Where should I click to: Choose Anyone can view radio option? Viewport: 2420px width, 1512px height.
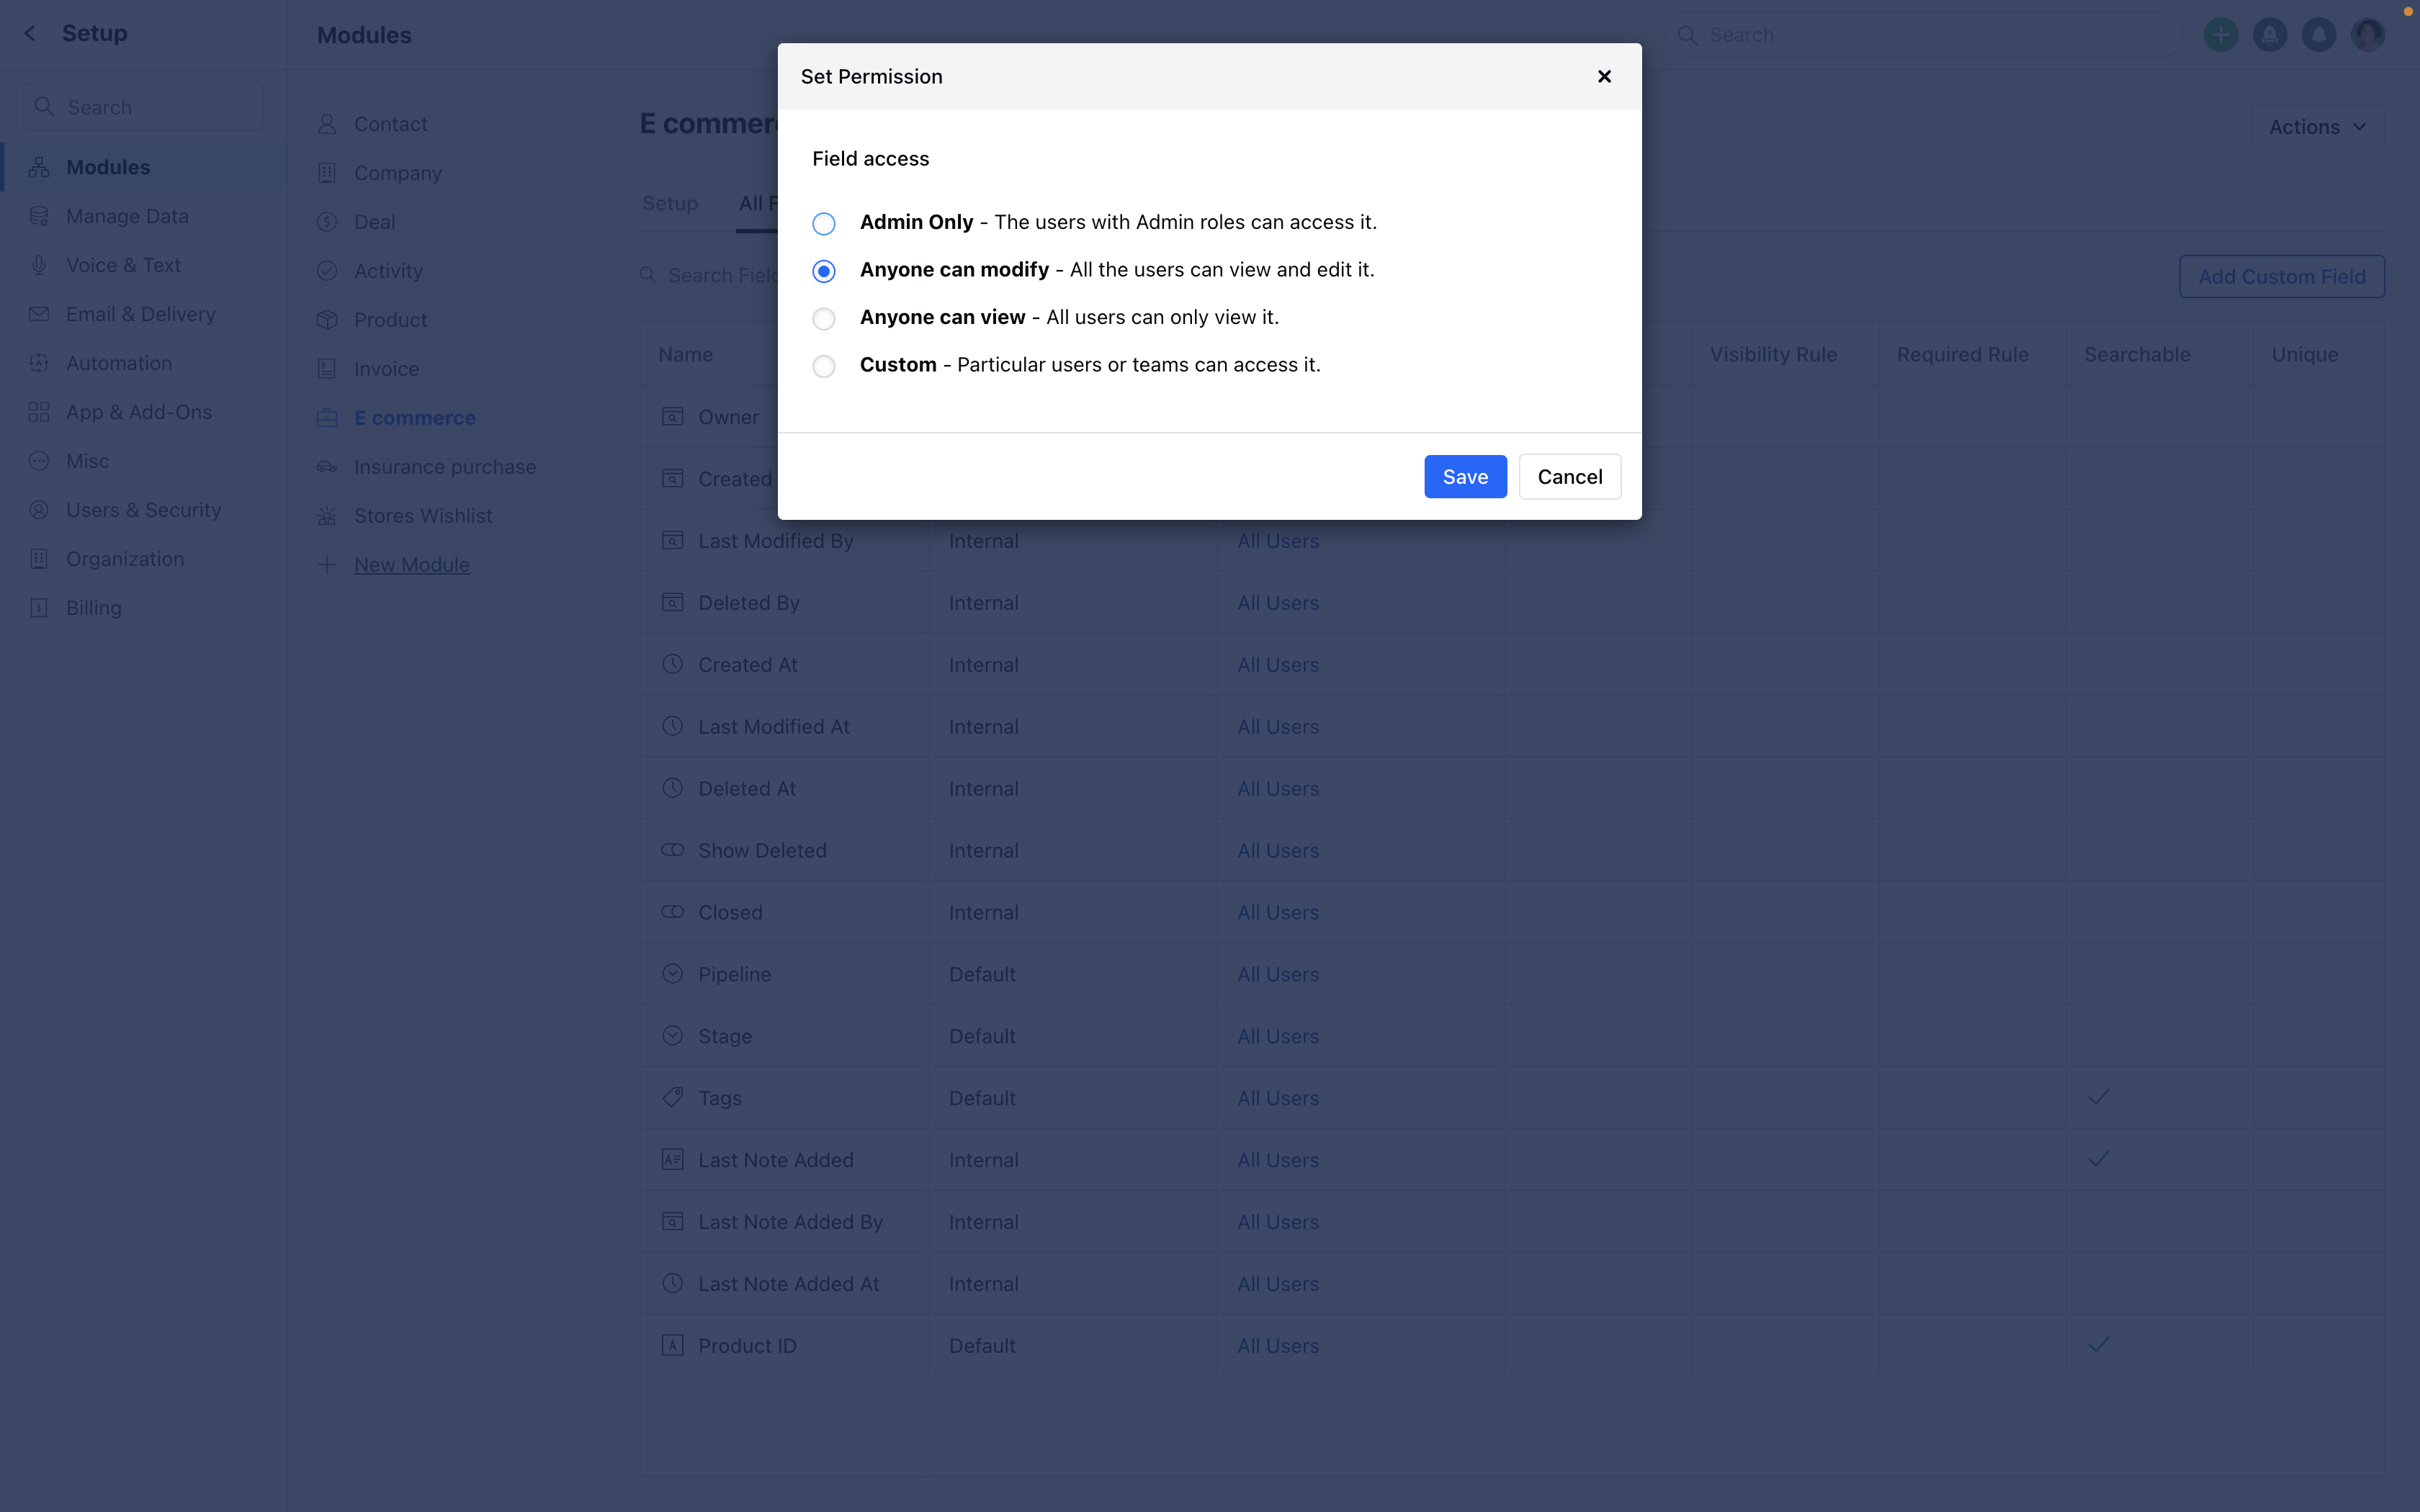823,318
